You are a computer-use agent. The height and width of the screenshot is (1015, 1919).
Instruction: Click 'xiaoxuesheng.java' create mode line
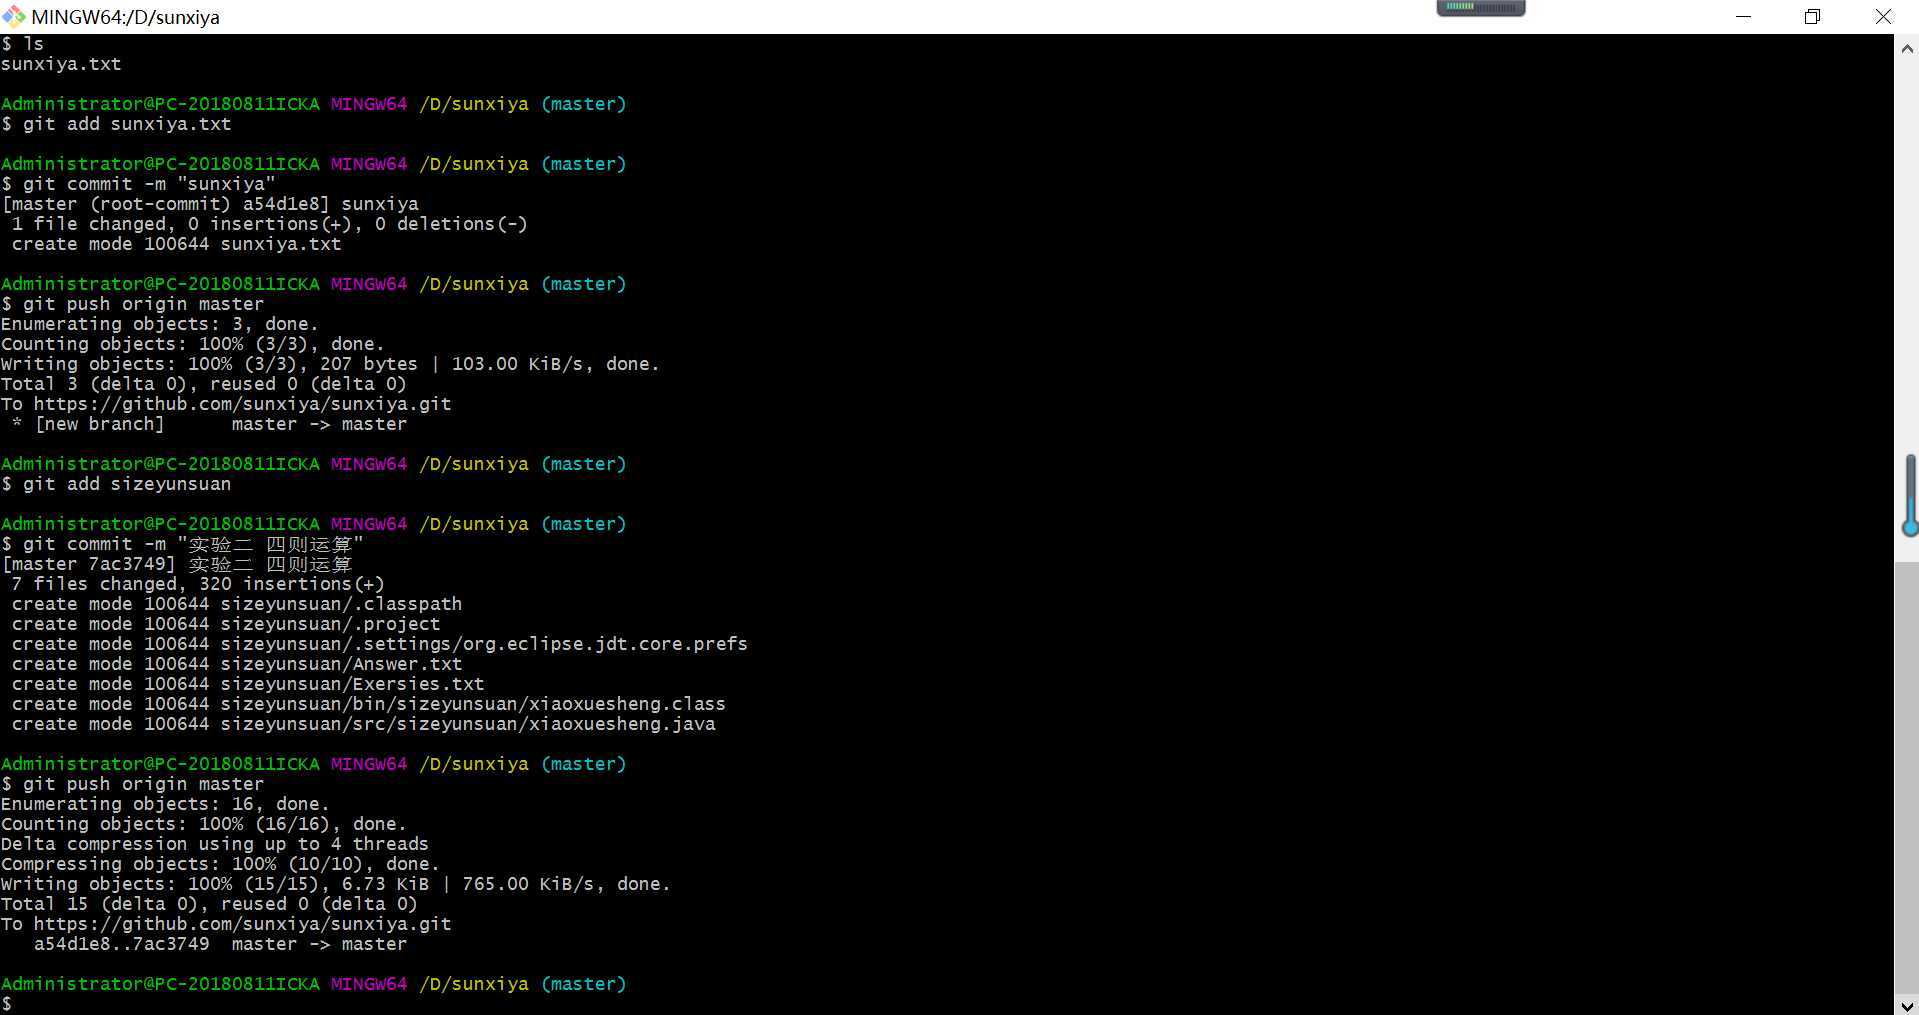363,724
